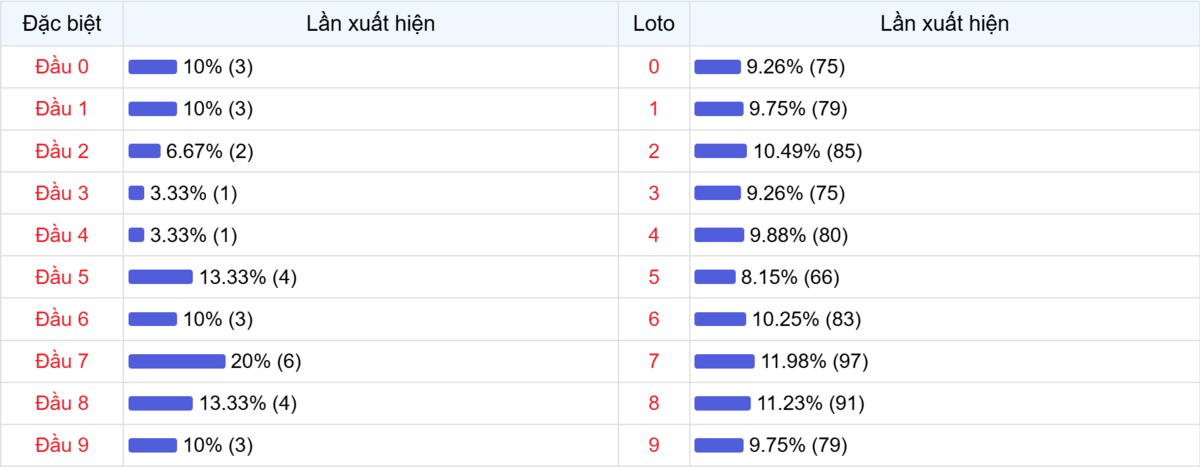Select Loto number 2 in Loto column
Viewport: 1200px width, 467px height.
click(x=654, y=151)
